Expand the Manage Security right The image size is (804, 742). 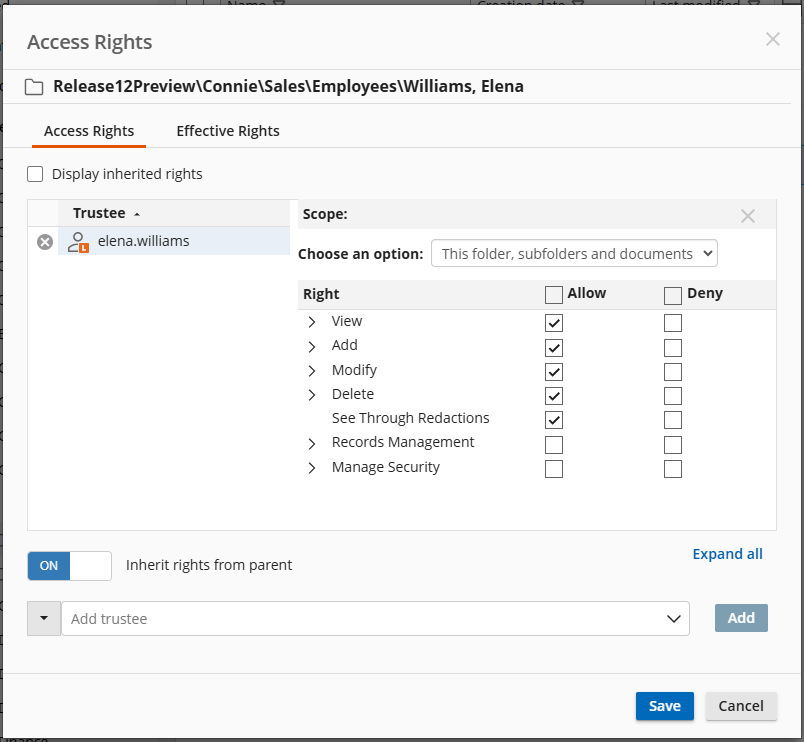(x=312, y=468)
